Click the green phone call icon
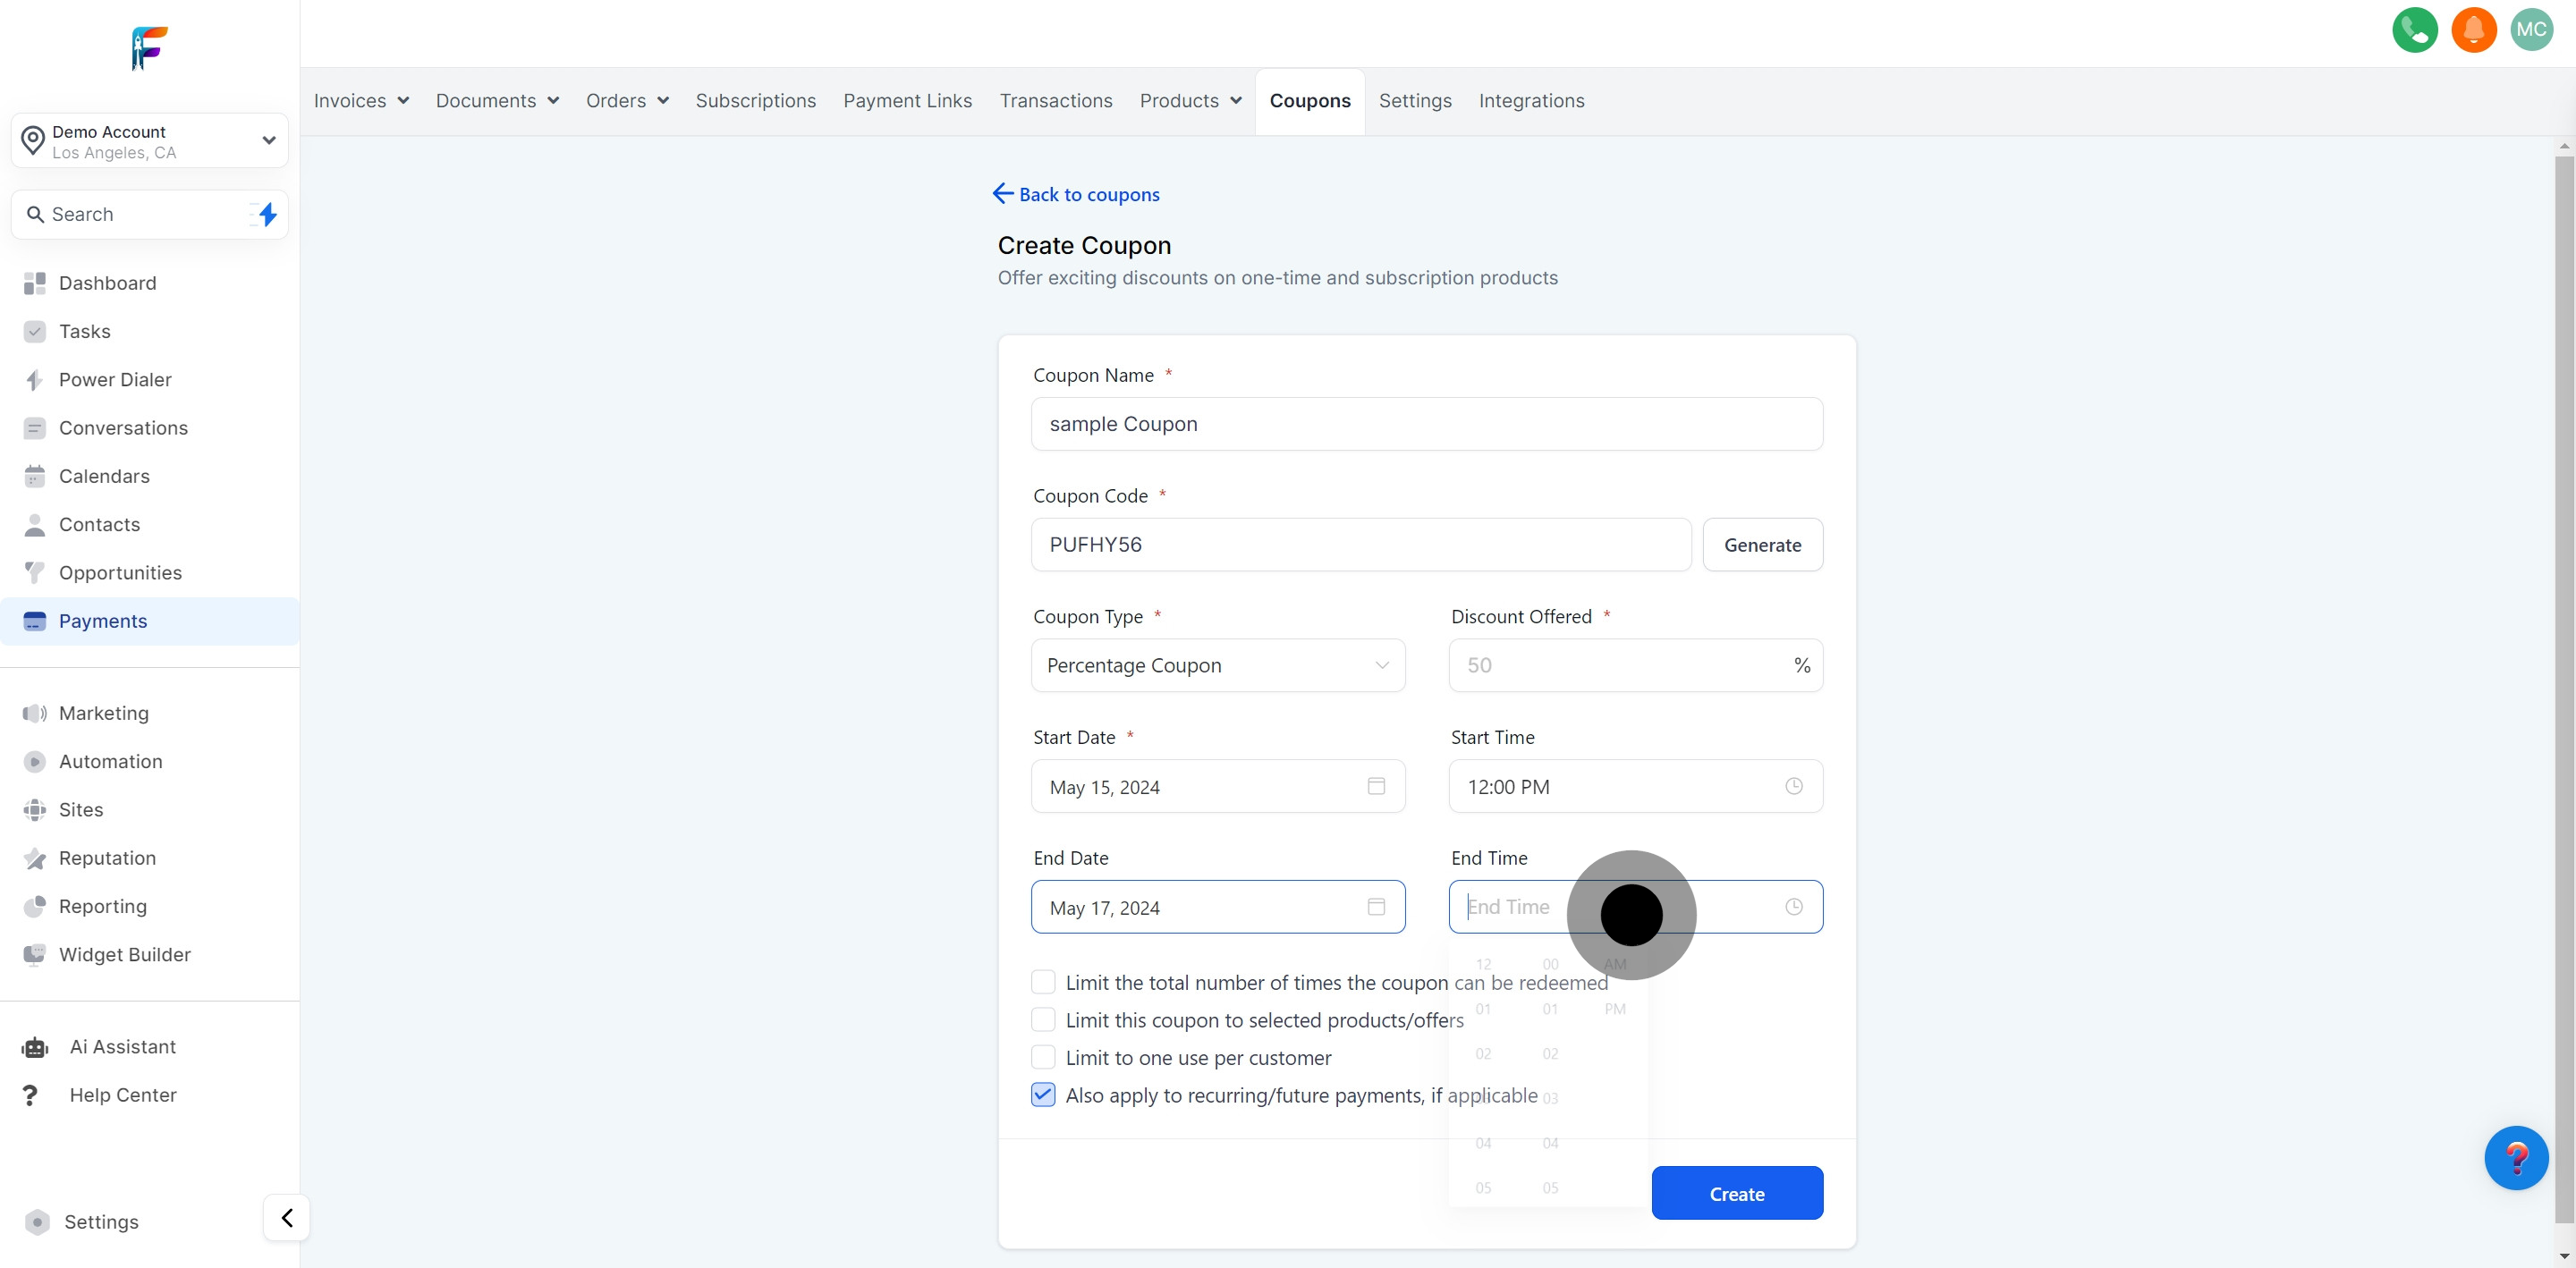This screenshot has width=2576, height=1268. [x=2414, y=30]
